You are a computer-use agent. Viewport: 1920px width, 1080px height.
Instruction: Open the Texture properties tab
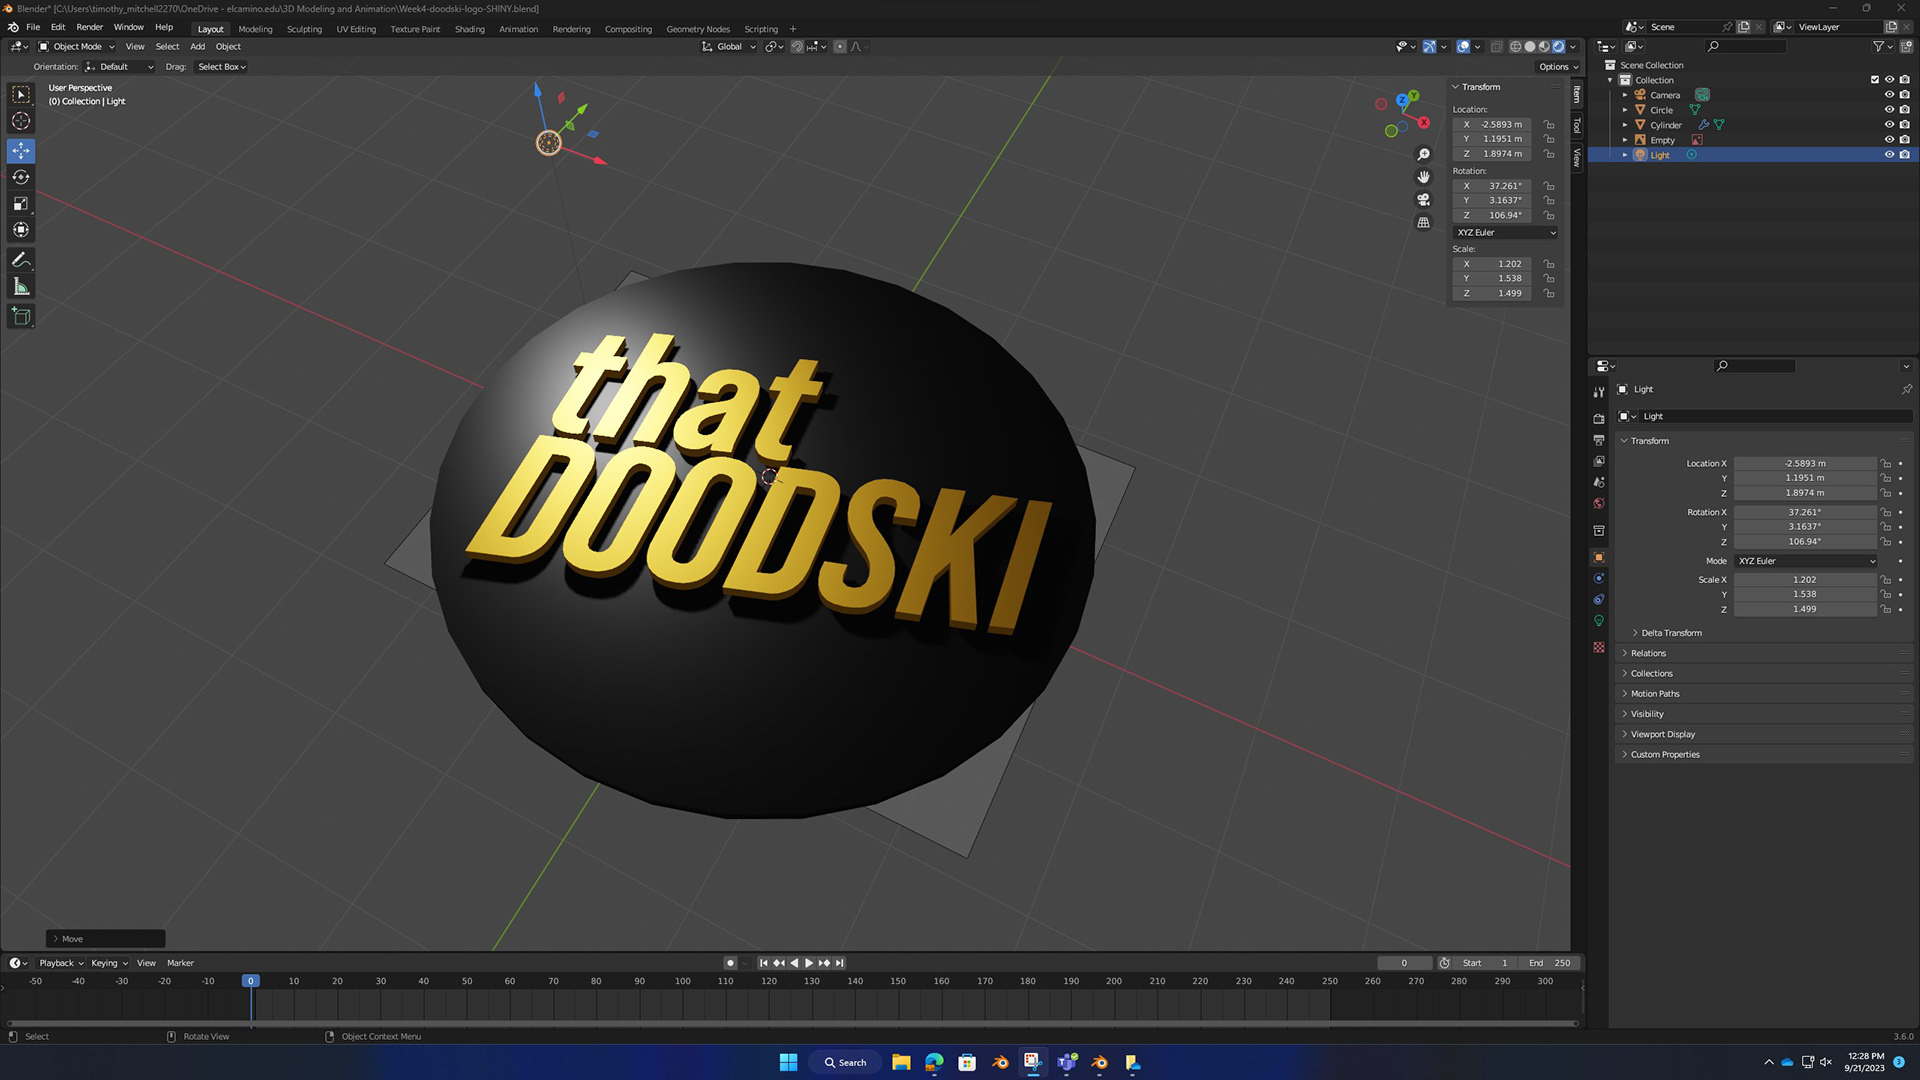pos(1599,648)
